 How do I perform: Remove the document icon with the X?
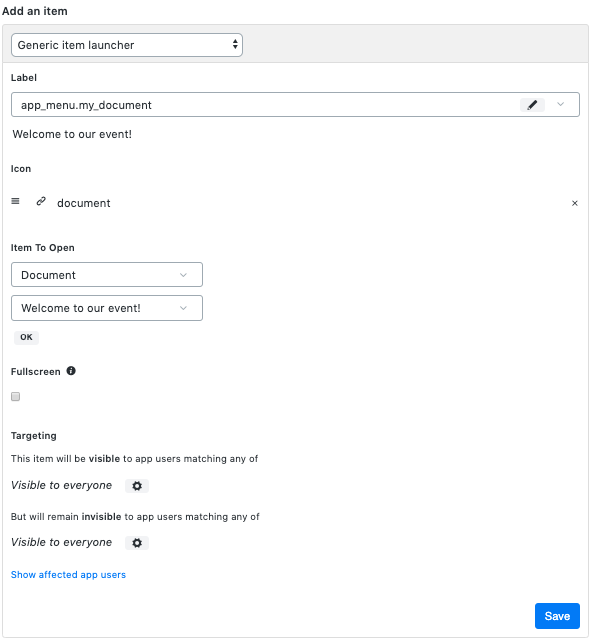click(574, 203)
